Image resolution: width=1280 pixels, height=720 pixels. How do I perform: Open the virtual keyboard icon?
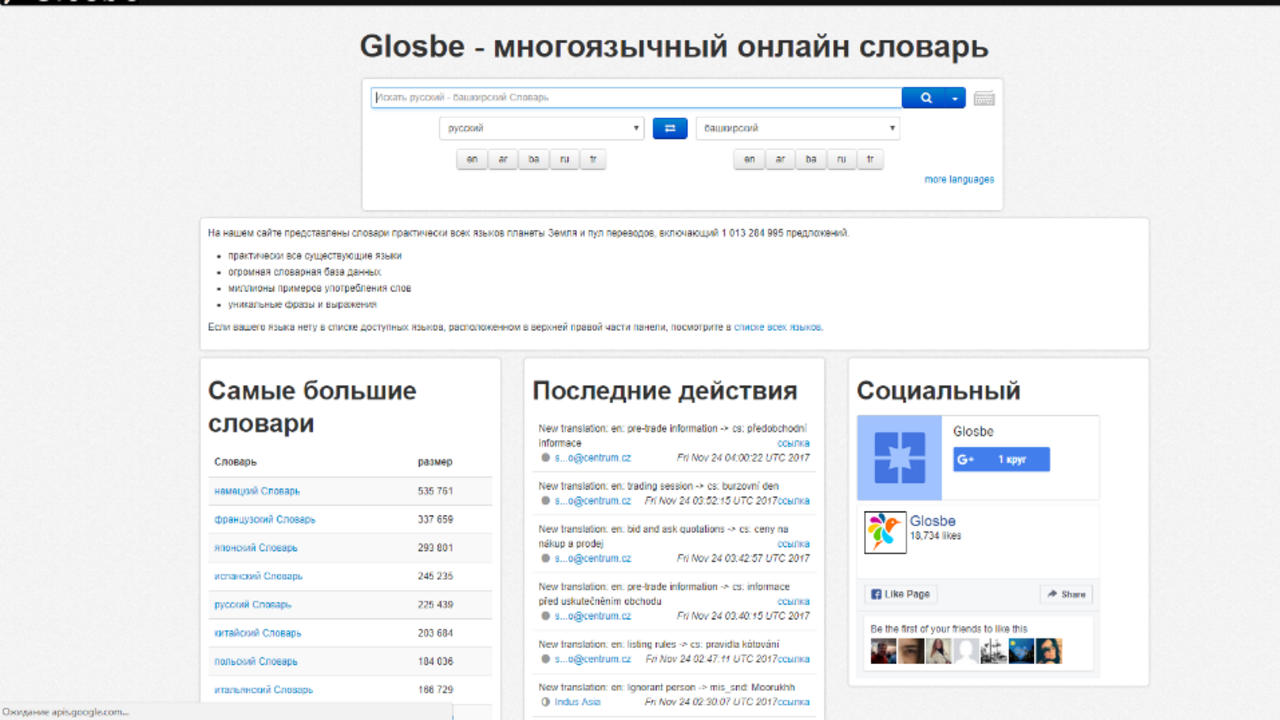tap(984, 98)
